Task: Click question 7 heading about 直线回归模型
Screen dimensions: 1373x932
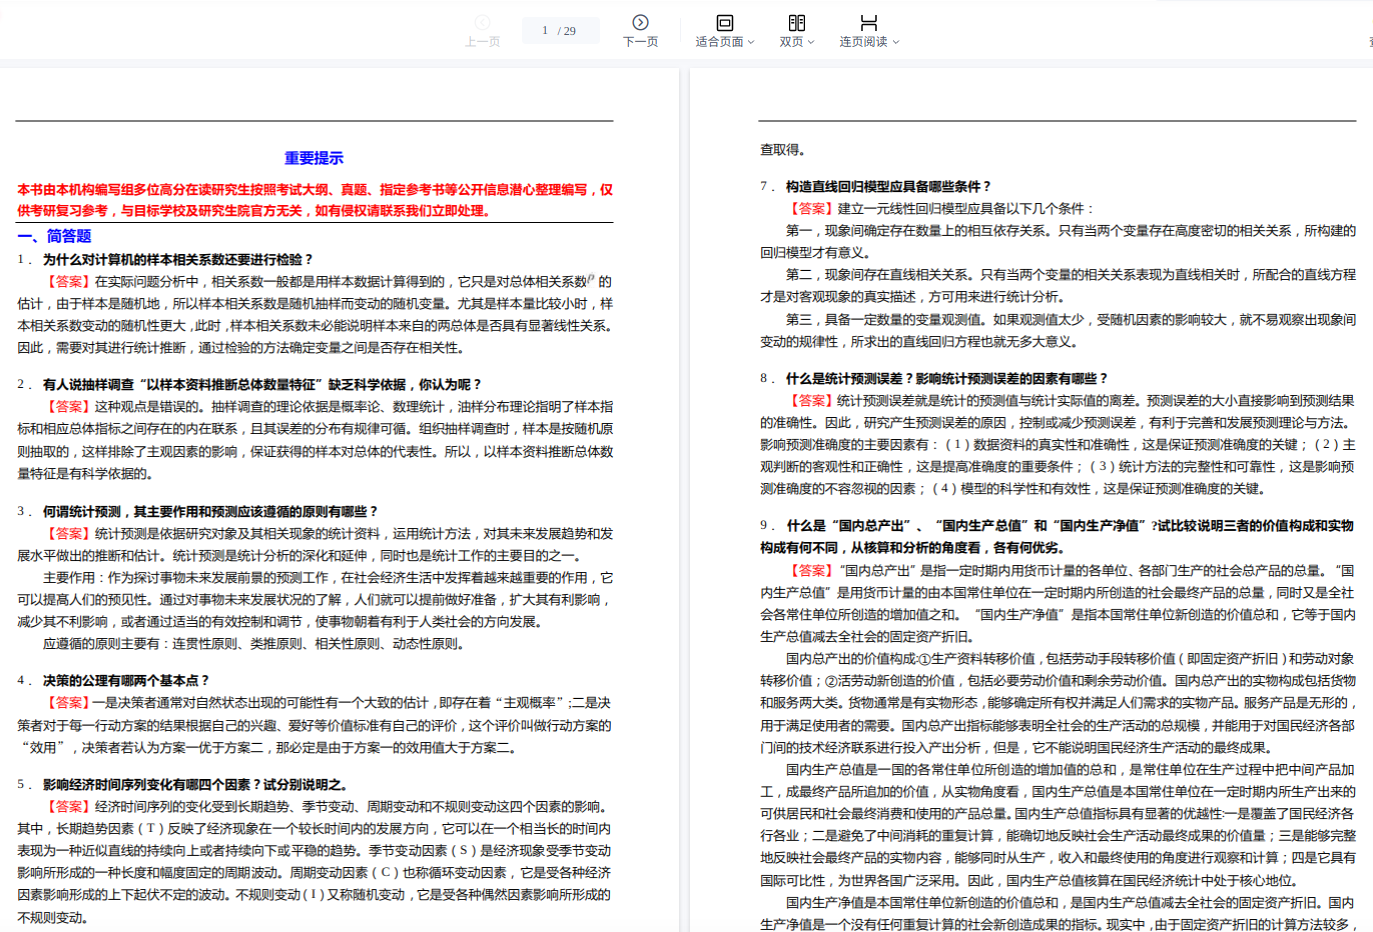Action: [888, 186]
